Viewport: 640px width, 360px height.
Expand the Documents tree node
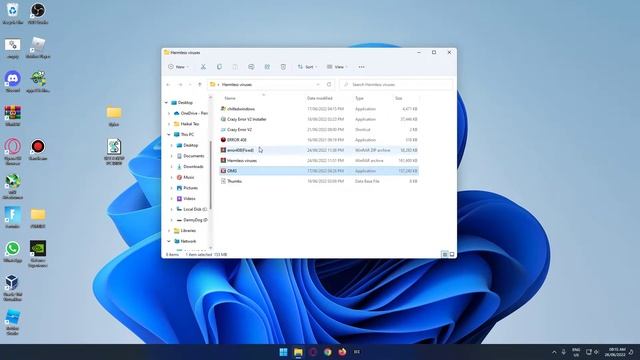[171, 156]
